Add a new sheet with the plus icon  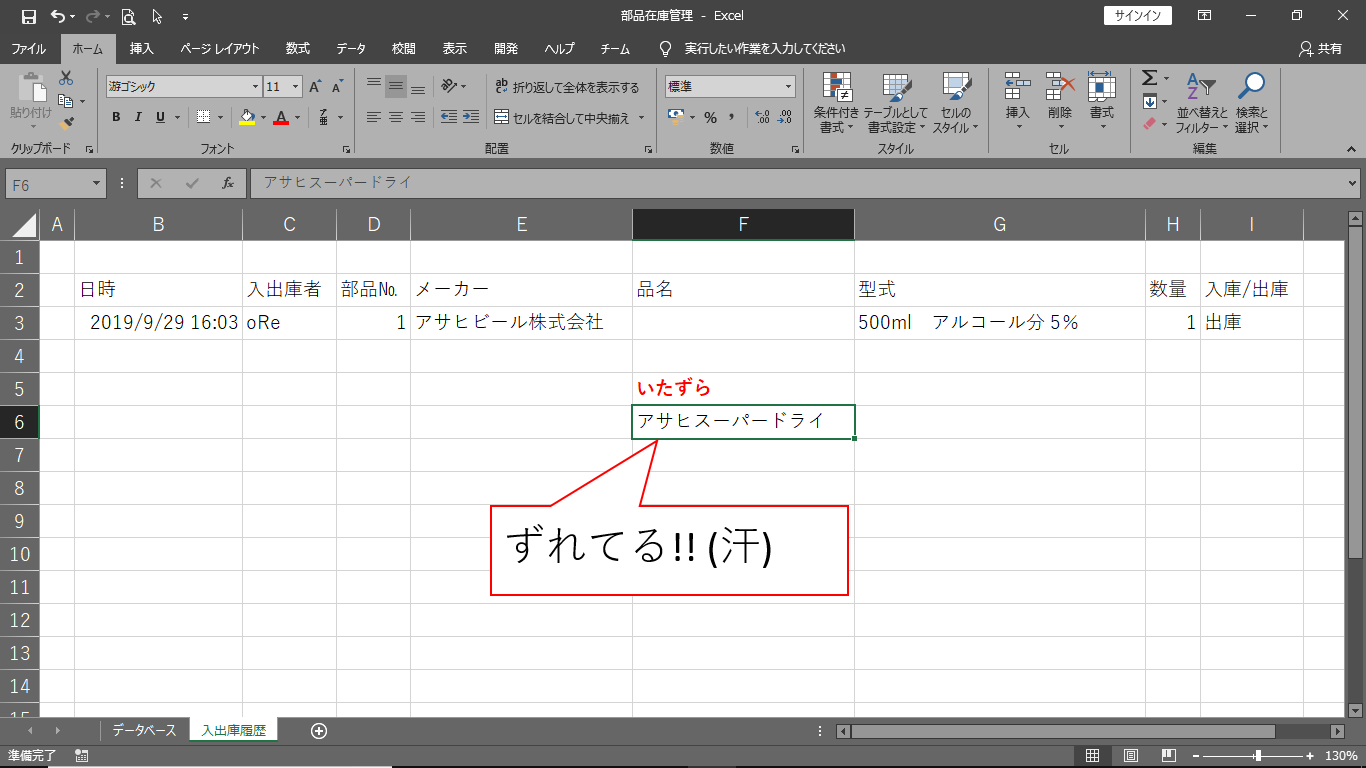pos(319,731)
